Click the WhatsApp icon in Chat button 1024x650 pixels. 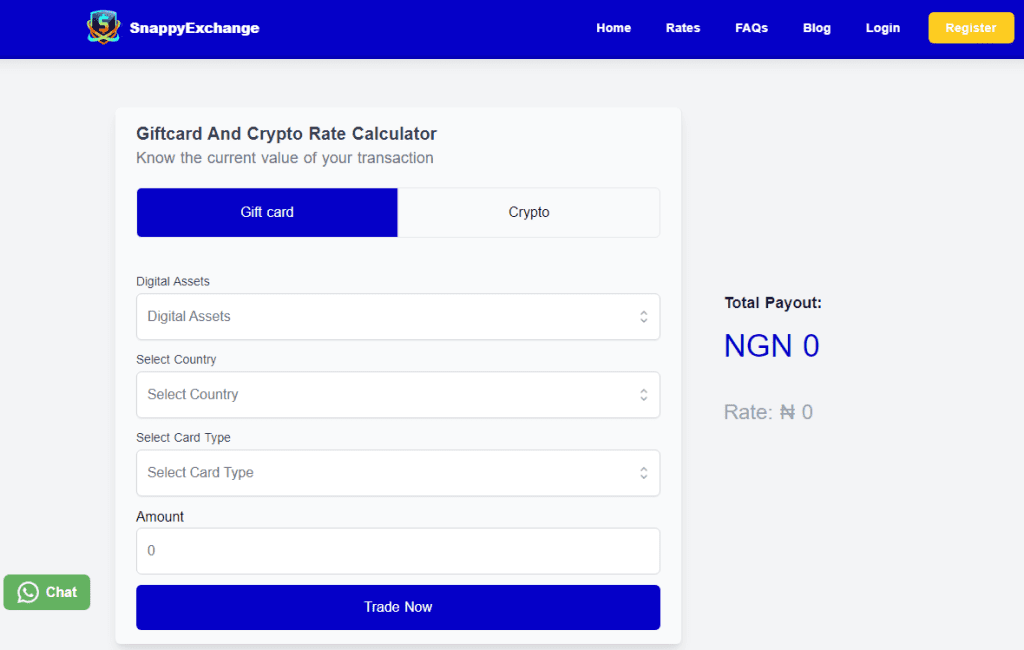pos(28,593)
